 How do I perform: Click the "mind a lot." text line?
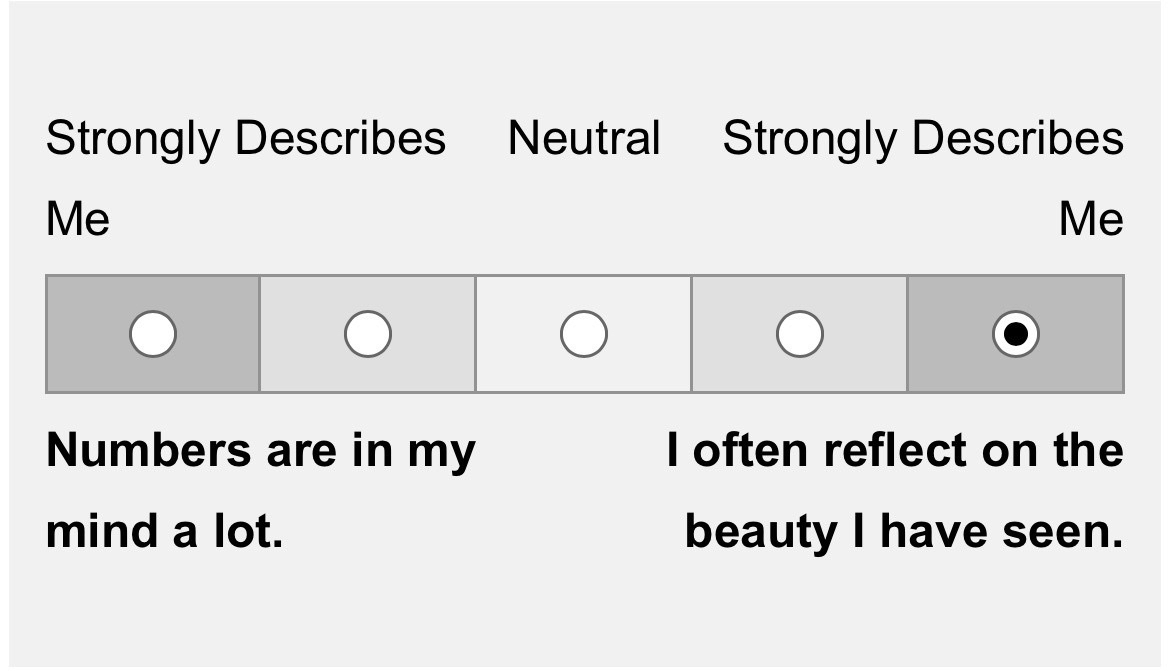(165, 531)
